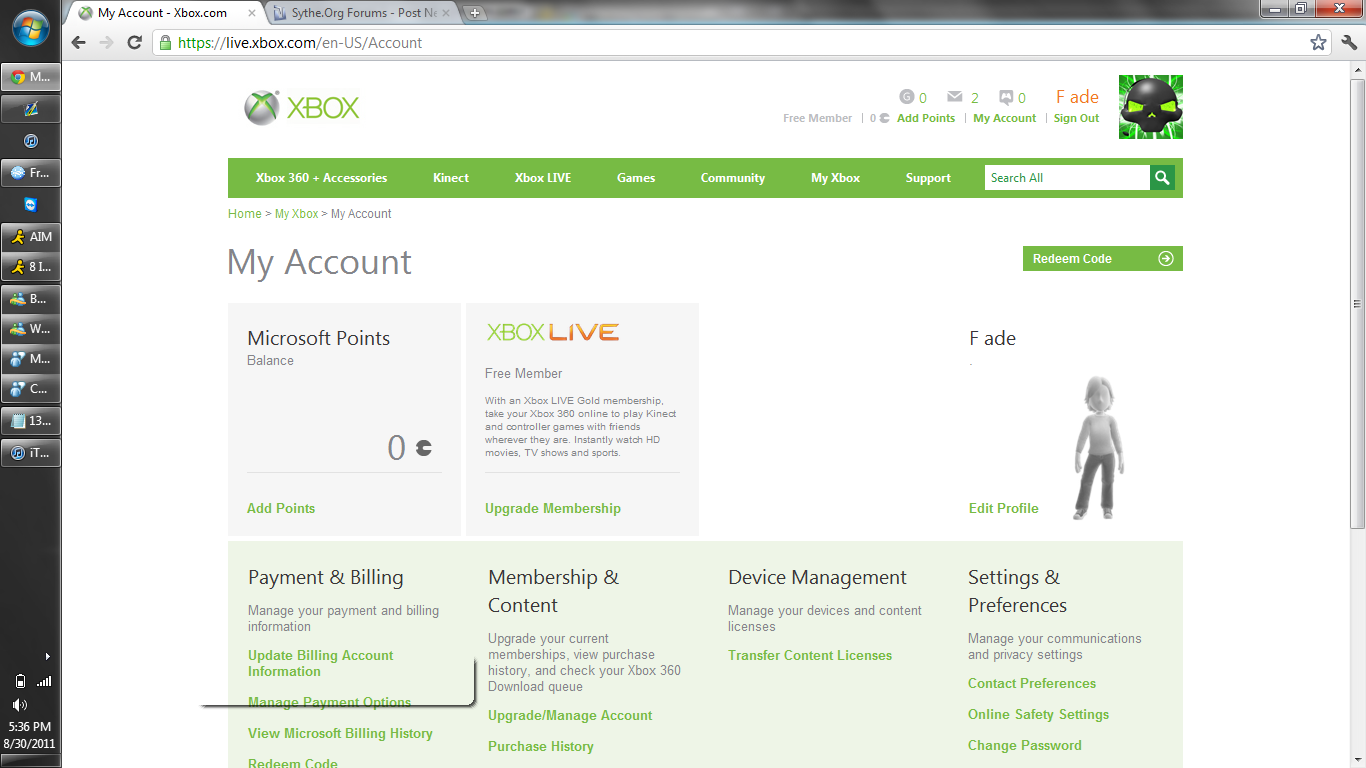Screen dimensions: 1366x768
Task: Open the taskbar button labeled "AIM"
Action: pyautogui.click(x=30, y=237)
